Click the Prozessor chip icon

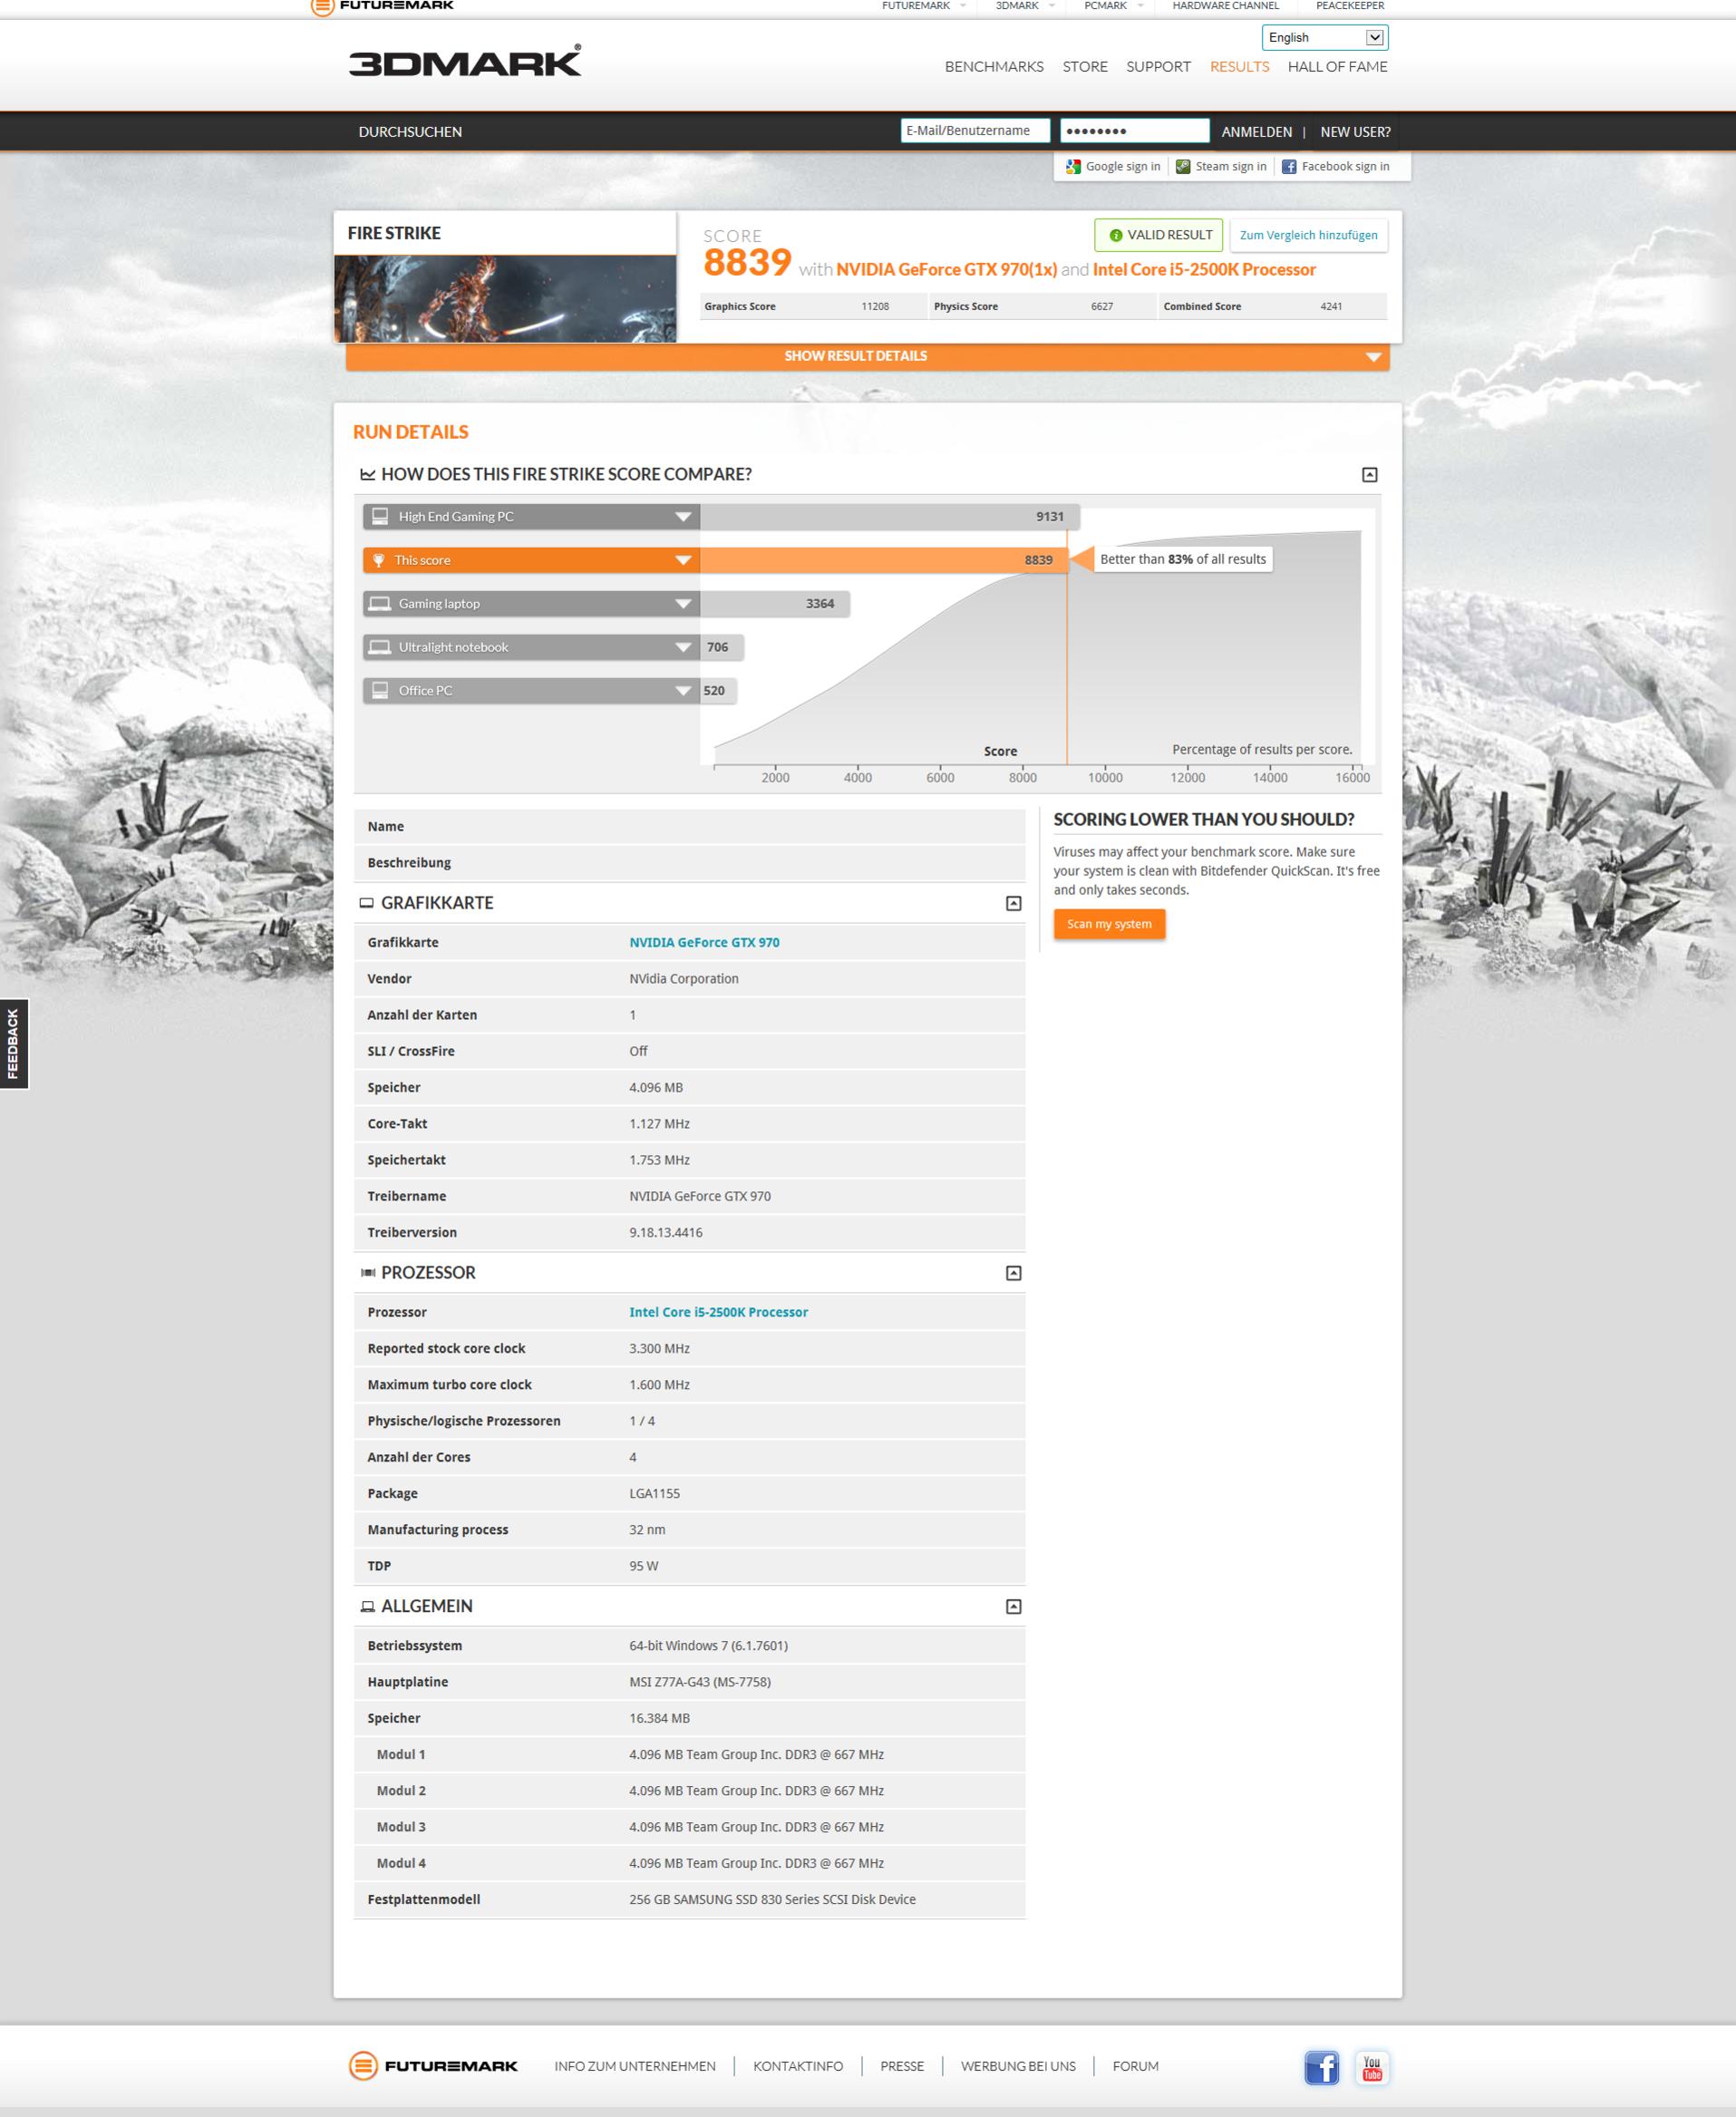tap(368, 1273)
